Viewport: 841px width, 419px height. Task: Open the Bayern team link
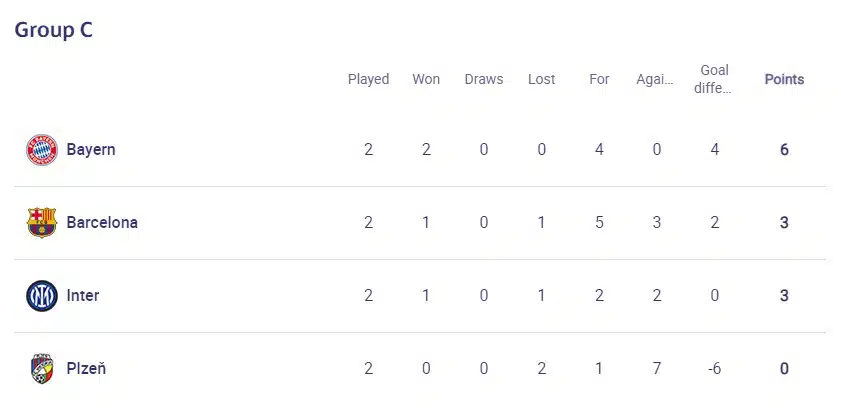(91, 150)
